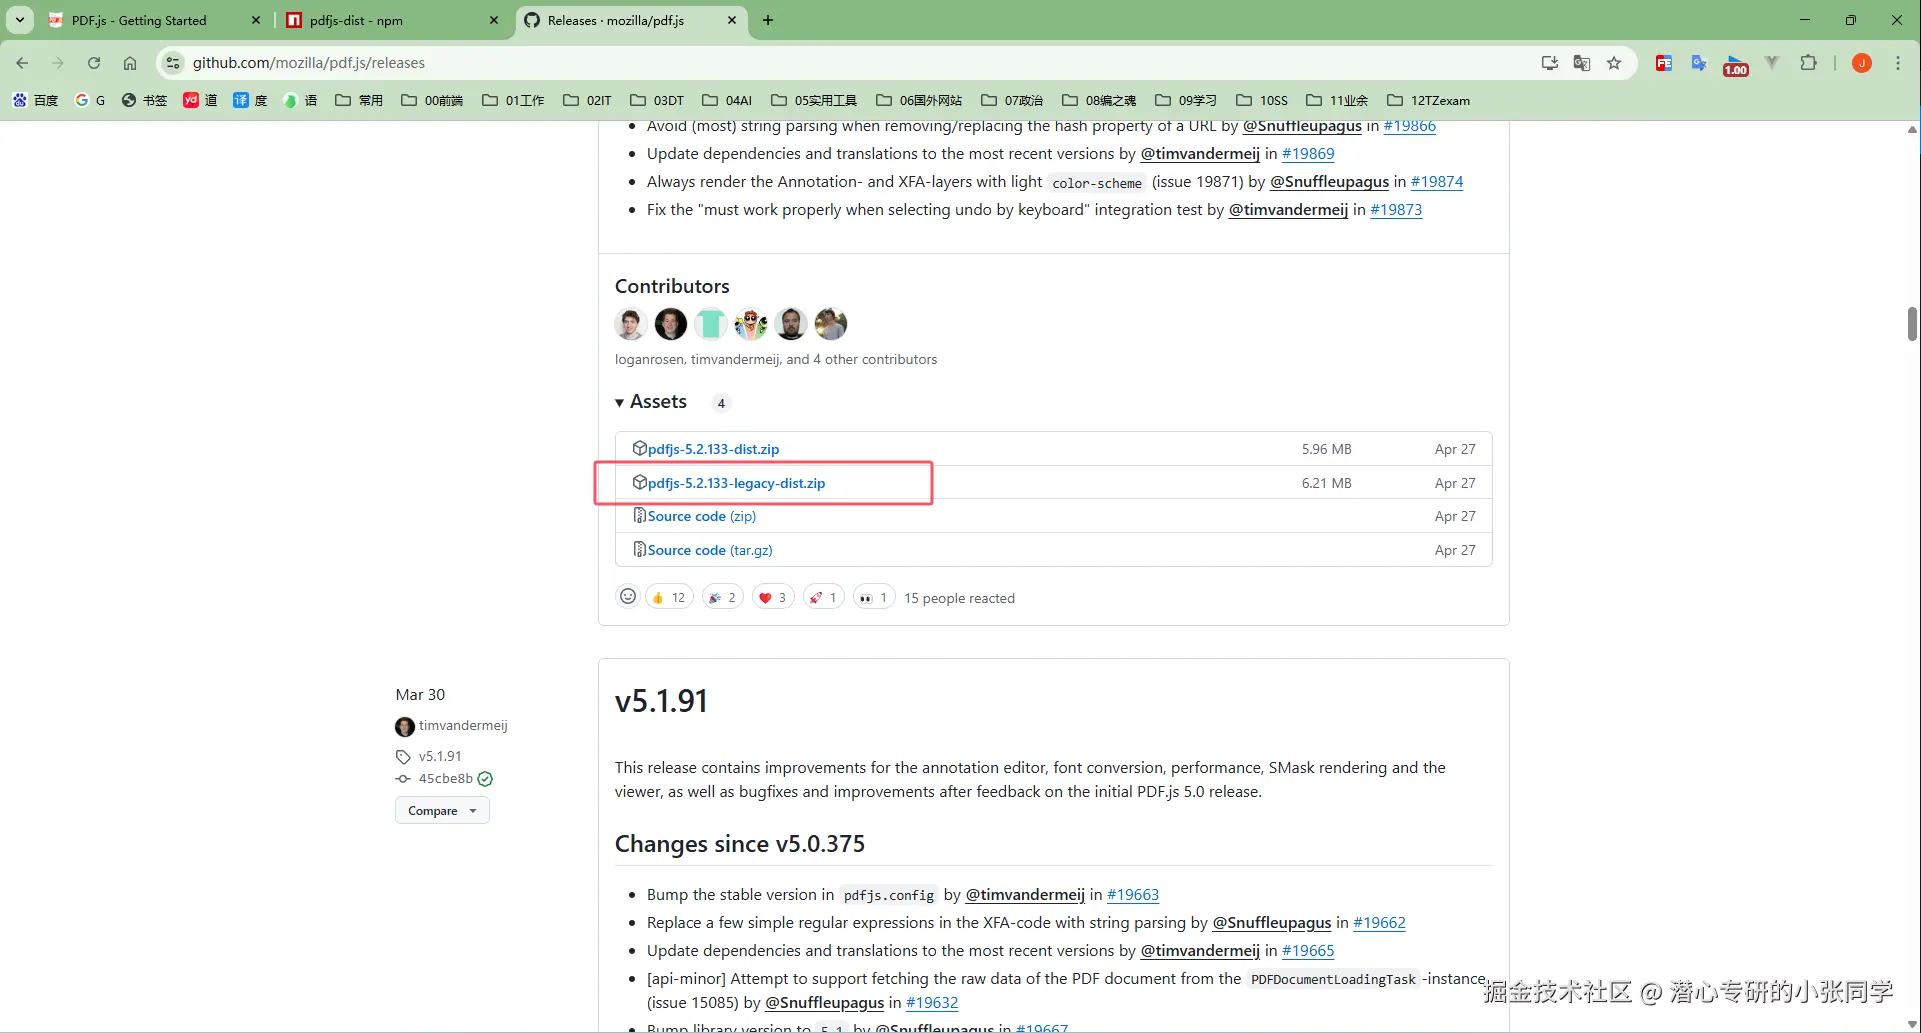The width and height of the screenshot is (1921, 1033).
Task: Open the add reaction smiley button
Action: 628,597
